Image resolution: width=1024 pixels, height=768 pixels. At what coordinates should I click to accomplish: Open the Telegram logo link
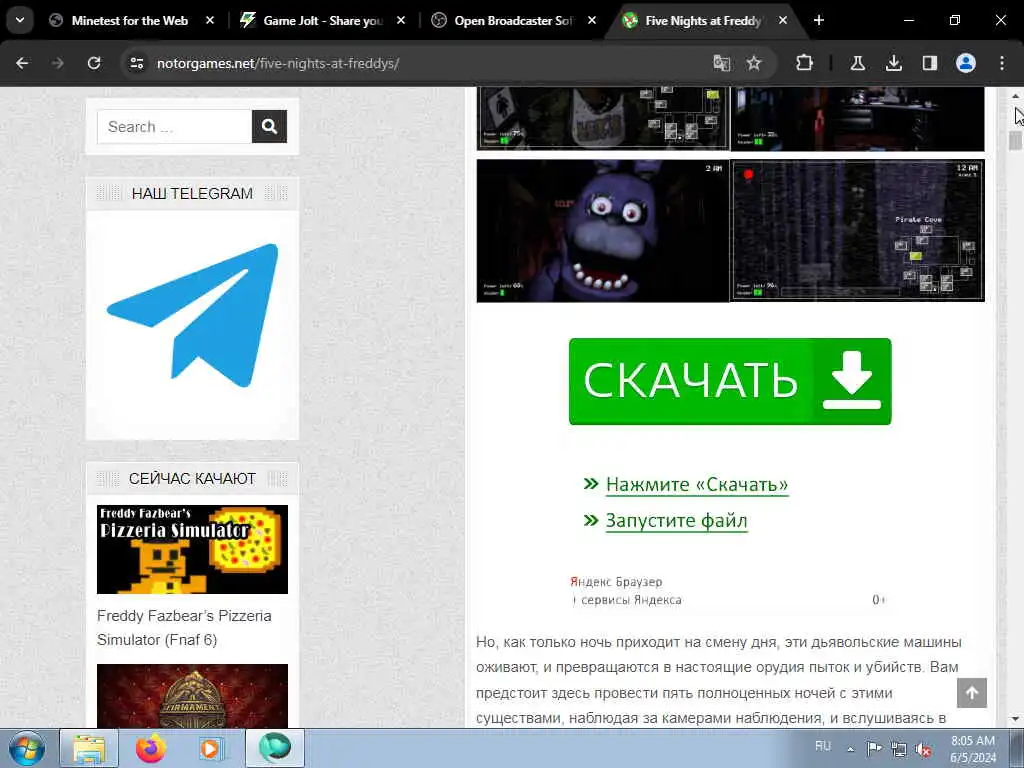[193, 315]
